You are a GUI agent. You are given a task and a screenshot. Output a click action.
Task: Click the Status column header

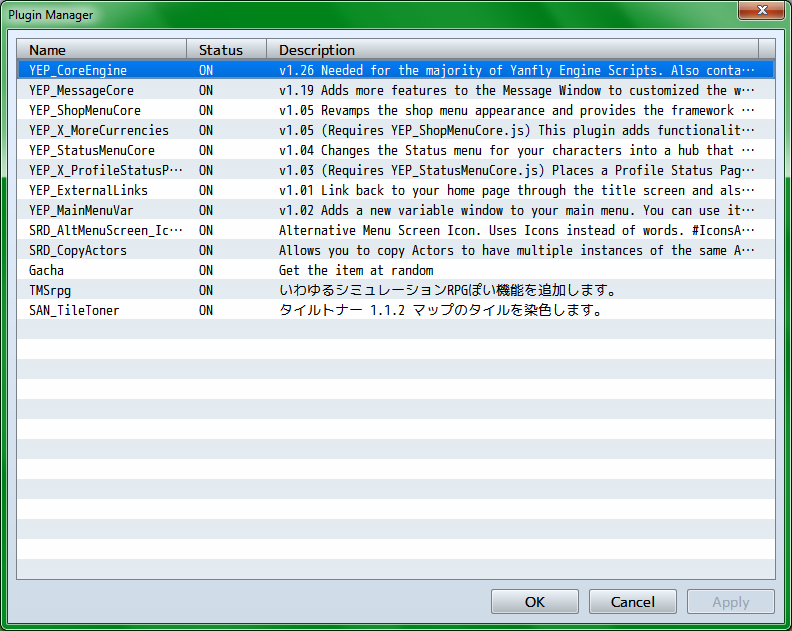point(226,50)
